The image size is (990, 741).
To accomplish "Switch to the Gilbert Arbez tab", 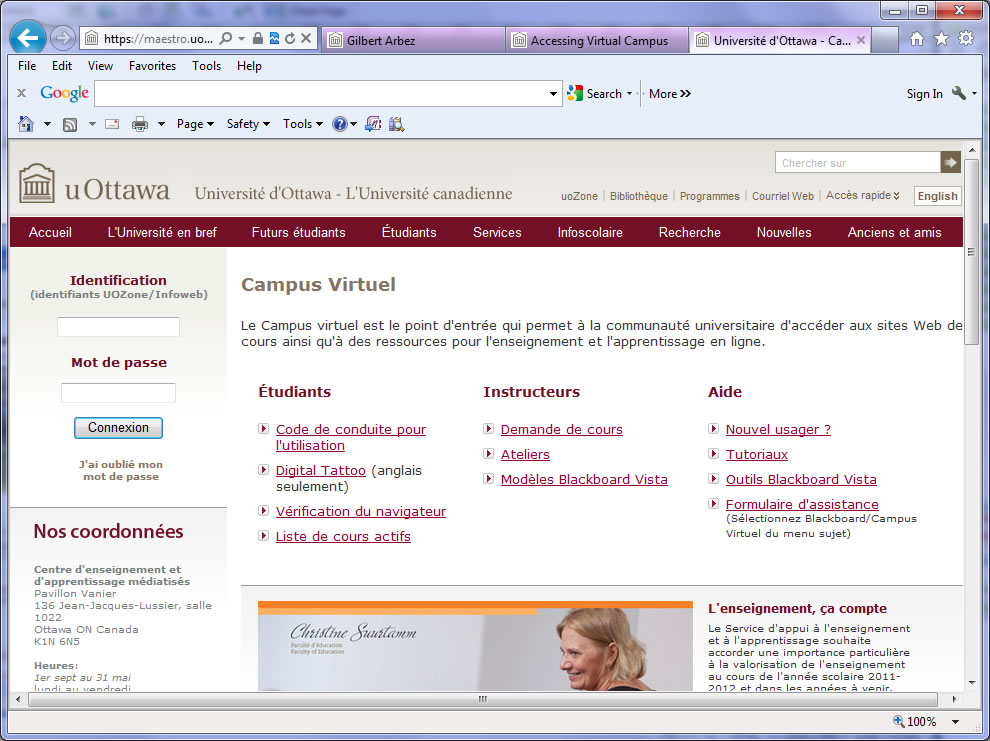I will (413, 40).
